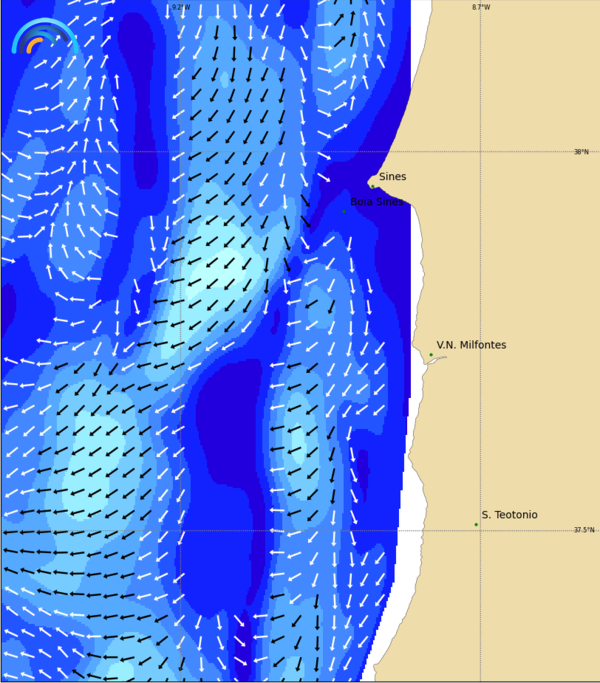
Task: Click intersection of 9.2°W and 37.5°N gridlines
Action: click(x=180, y=530)
